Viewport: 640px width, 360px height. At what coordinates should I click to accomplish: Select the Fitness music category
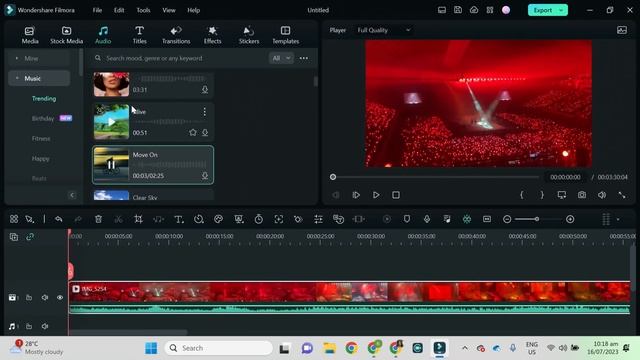pos(41,138)
